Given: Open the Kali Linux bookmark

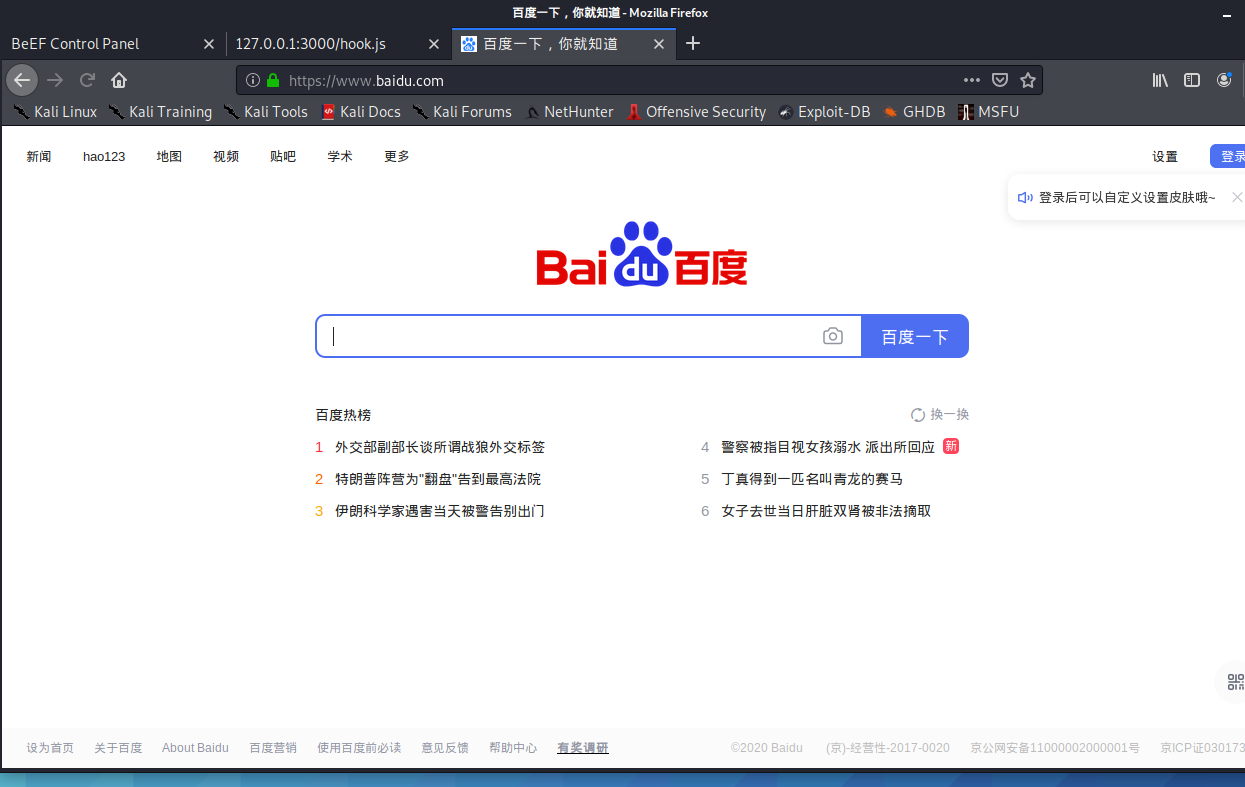Looking at the screenshot, I should tap(55, 112).
